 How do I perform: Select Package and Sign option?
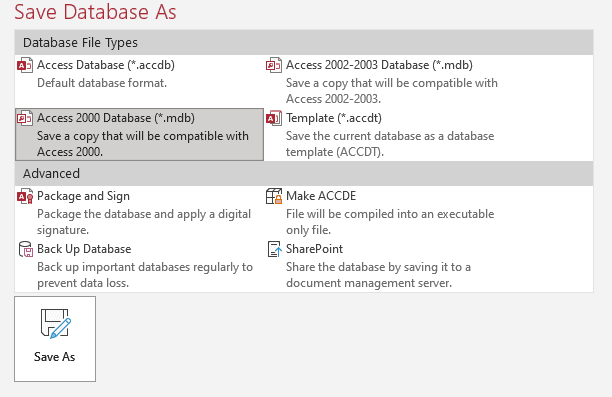click(139, 212)
